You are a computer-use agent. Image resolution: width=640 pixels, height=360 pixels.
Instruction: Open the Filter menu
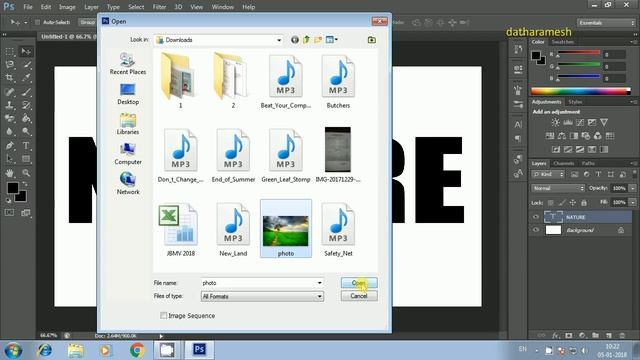[x=159, y=7]
